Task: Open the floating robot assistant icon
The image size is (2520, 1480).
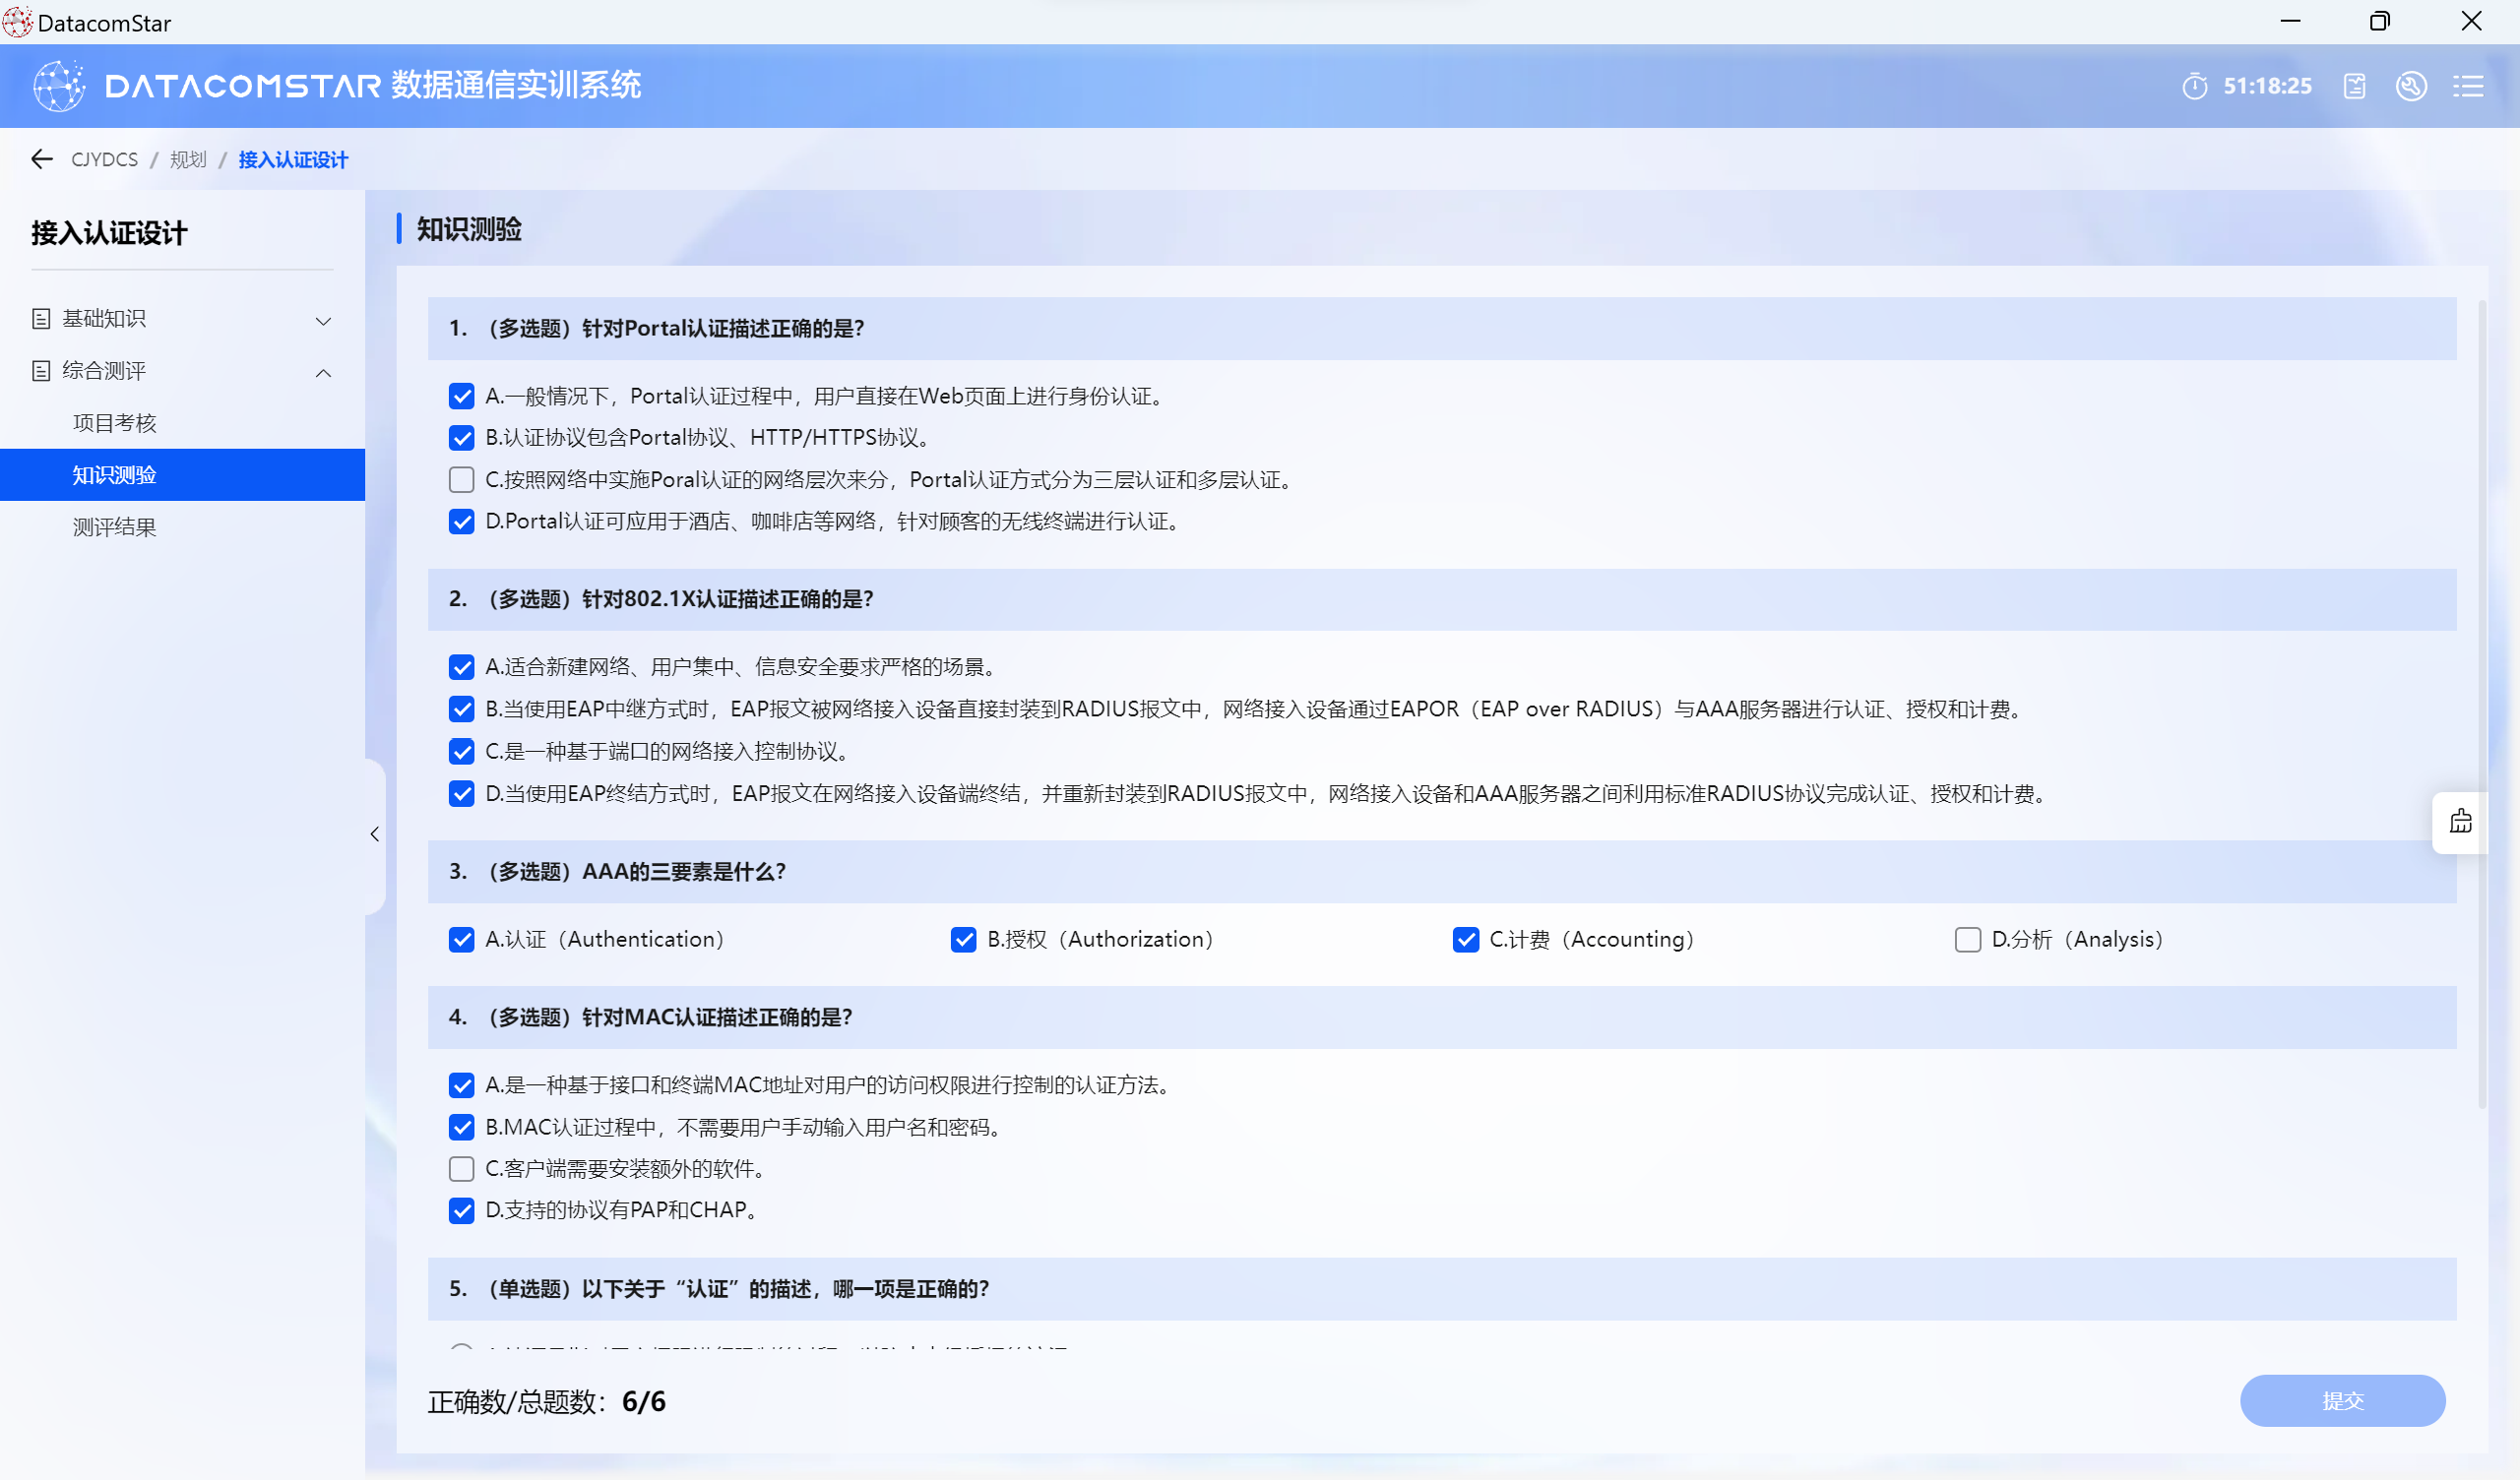Action: pos(2460,822)
